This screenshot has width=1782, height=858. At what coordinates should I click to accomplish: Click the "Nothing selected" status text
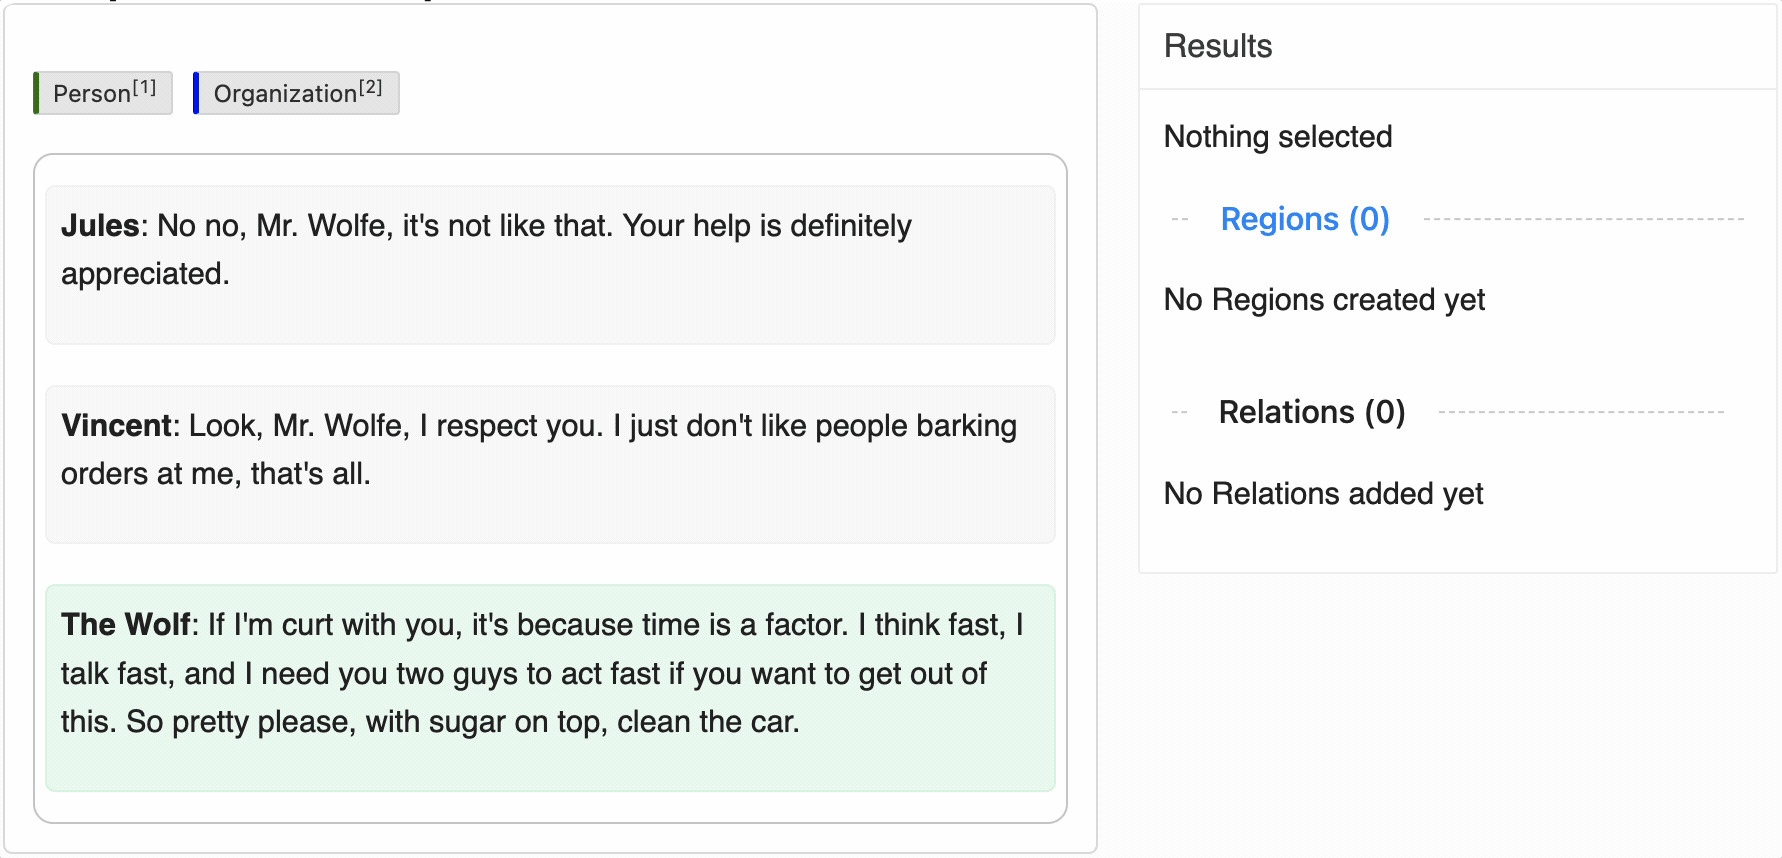coord(1278,137)
